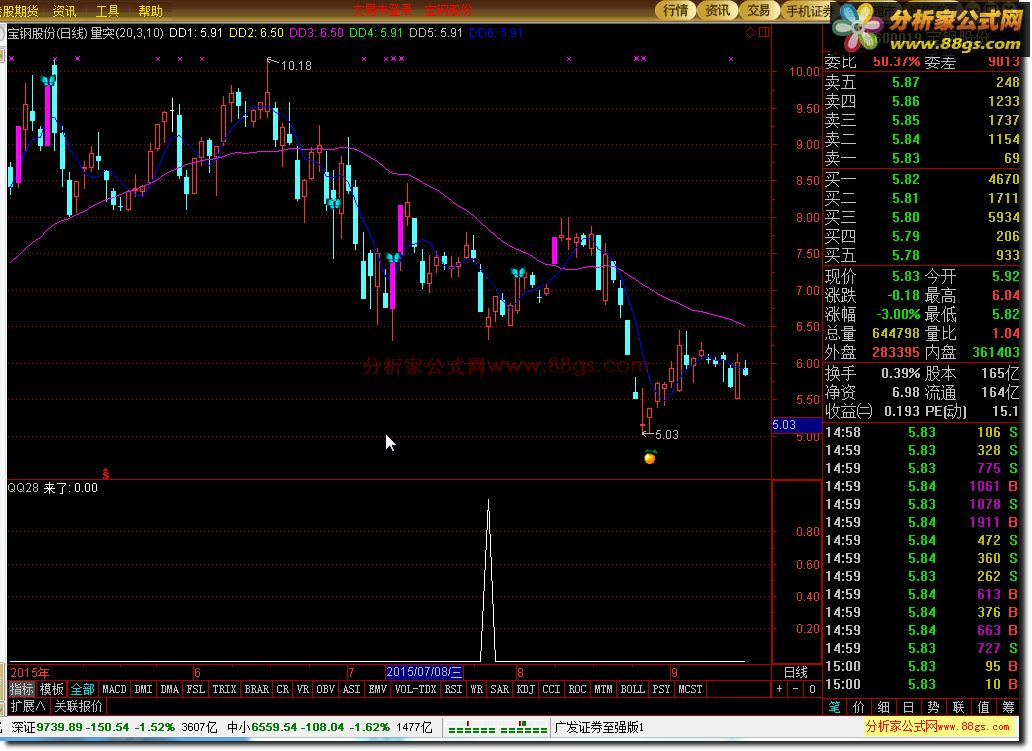Switch indicator to VOL-TDX

point(415,689)
